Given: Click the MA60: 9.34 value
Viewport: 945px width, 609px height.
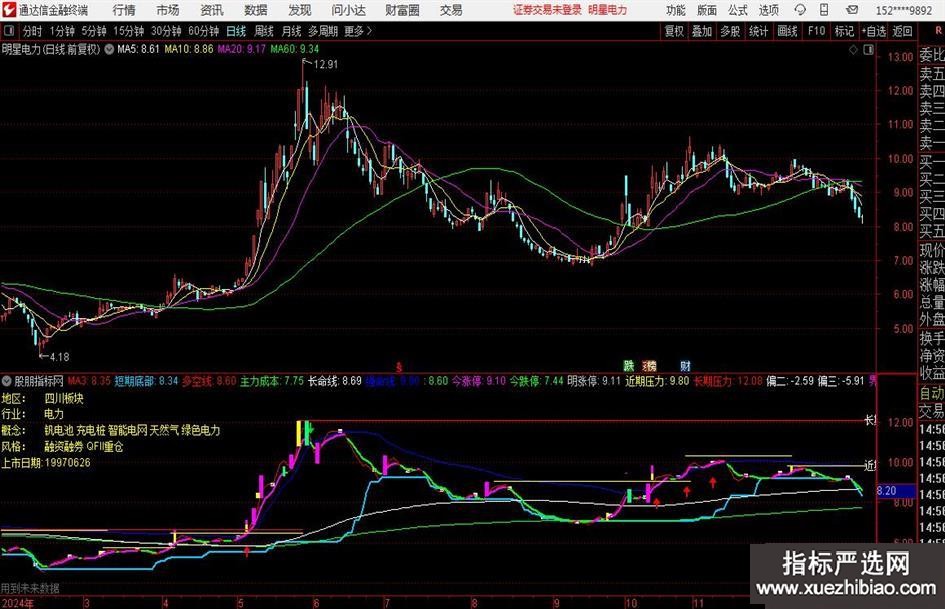Looking at the screenshot, I should pos(295,49).
